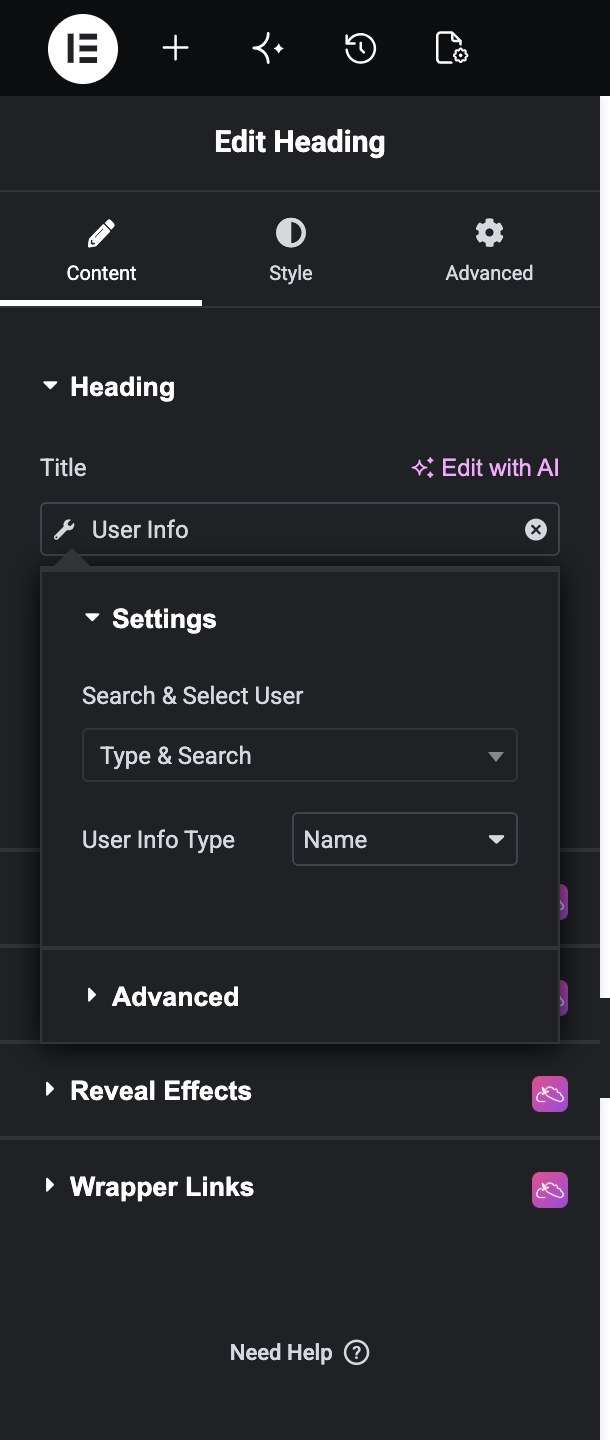
Task: Click the Edit with AI link
Action: coord(485,468)
